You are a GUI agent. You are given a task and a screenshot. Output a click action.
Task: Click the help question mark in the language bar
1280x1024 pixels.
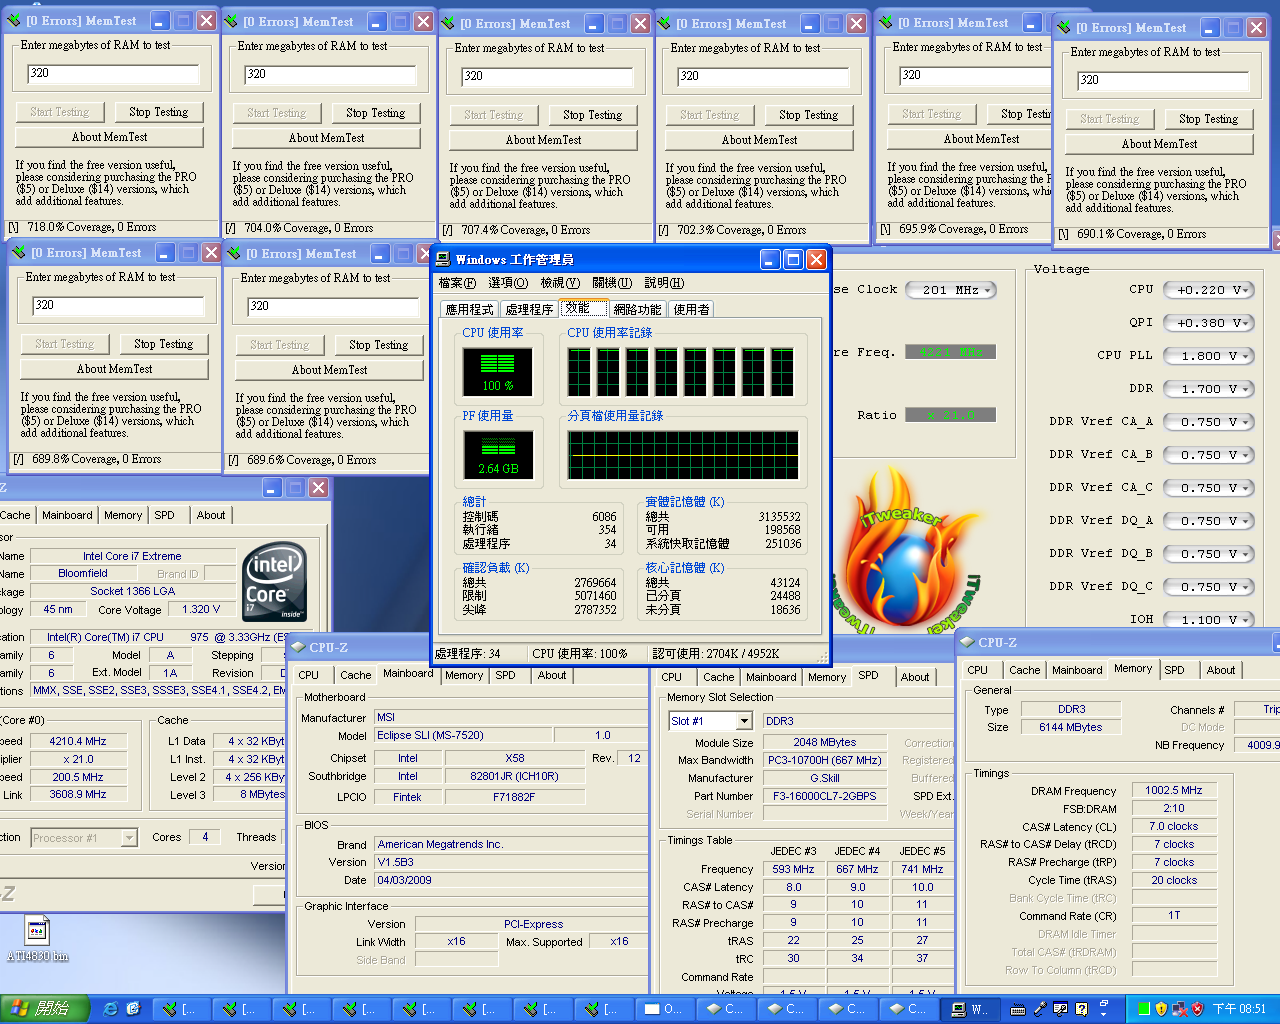[1082, 1009]
